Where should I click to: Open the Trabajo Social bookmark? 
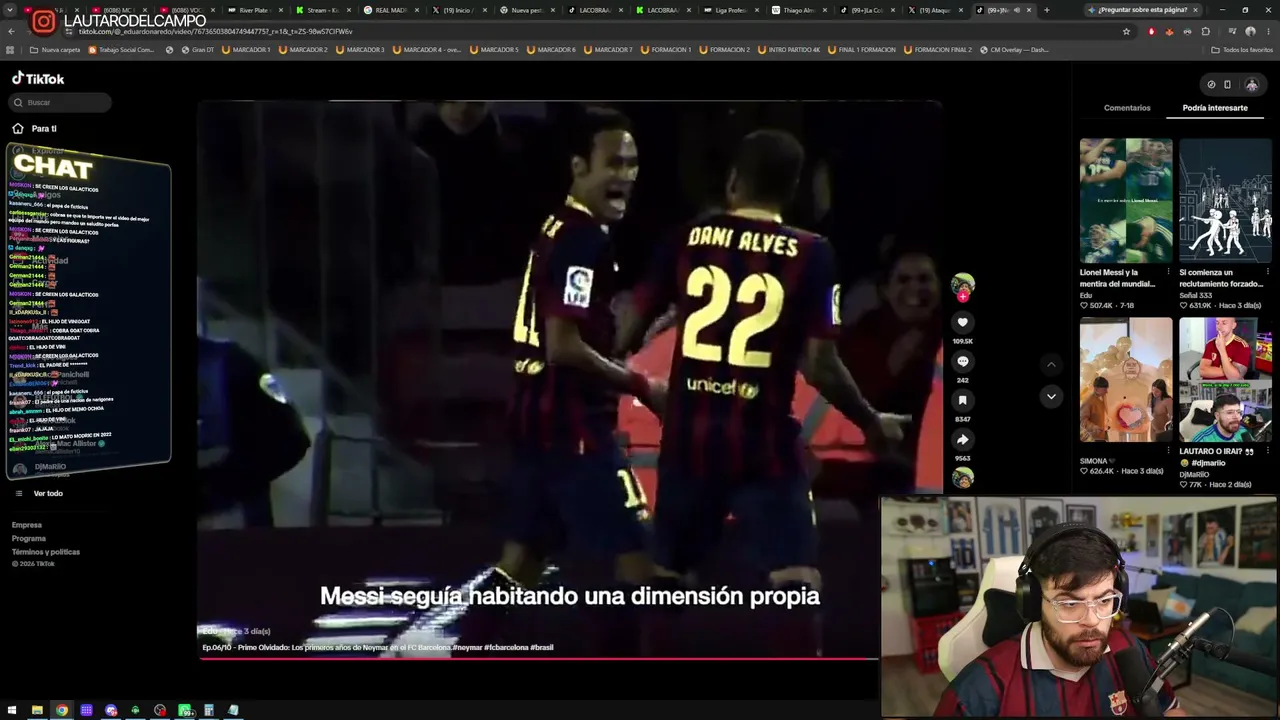pyautogui.click(x=121, y=50)
